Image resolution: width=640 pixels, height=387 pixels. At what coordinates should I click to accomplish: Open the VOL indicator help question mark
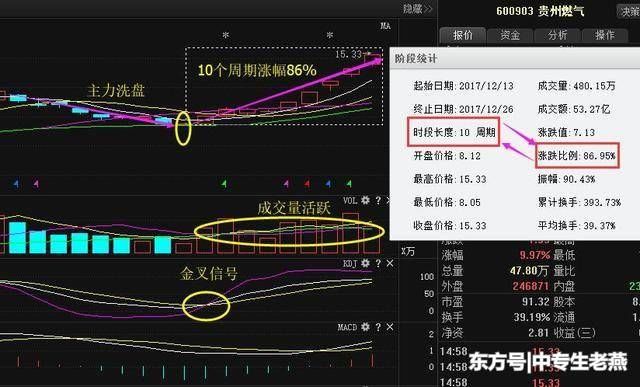pyautogui.click(x=378, y=200)
